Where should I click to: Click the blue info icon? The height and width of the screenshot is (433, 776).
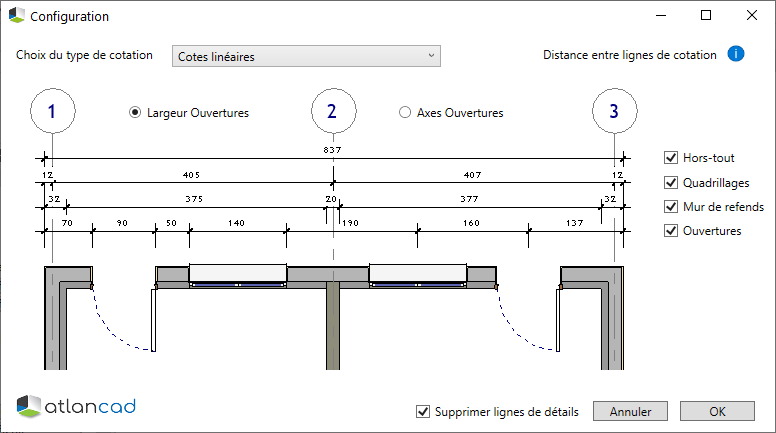point(735,53)
